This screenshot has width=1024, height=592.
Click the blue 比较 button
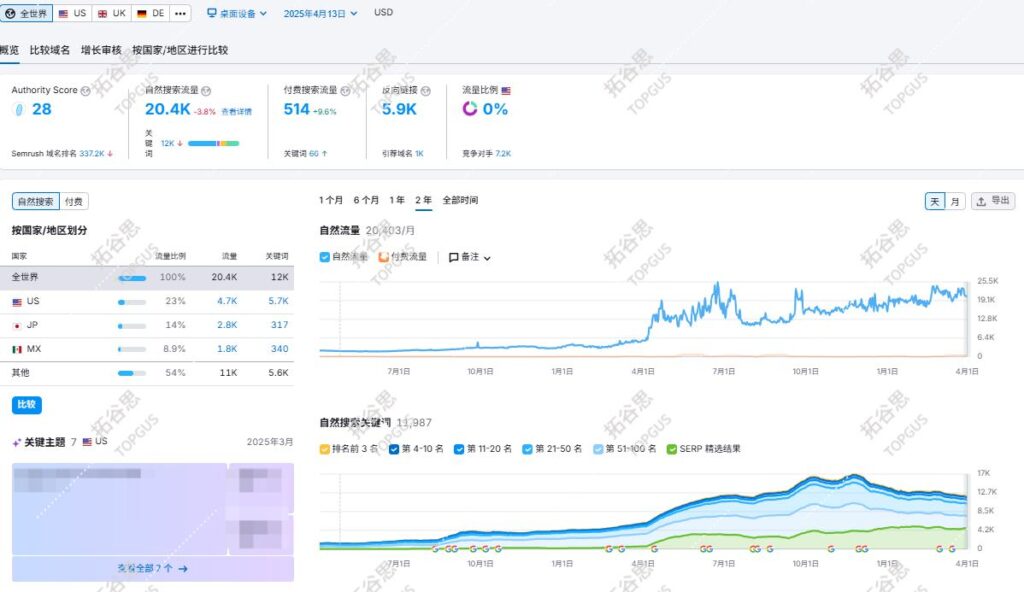(x=27, y=405)
